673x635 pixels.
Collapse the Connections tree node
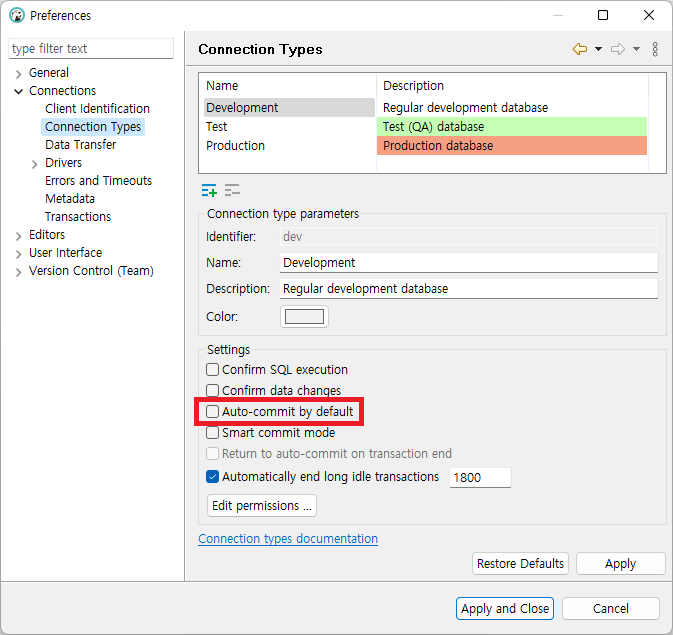[x=19, y=91]
